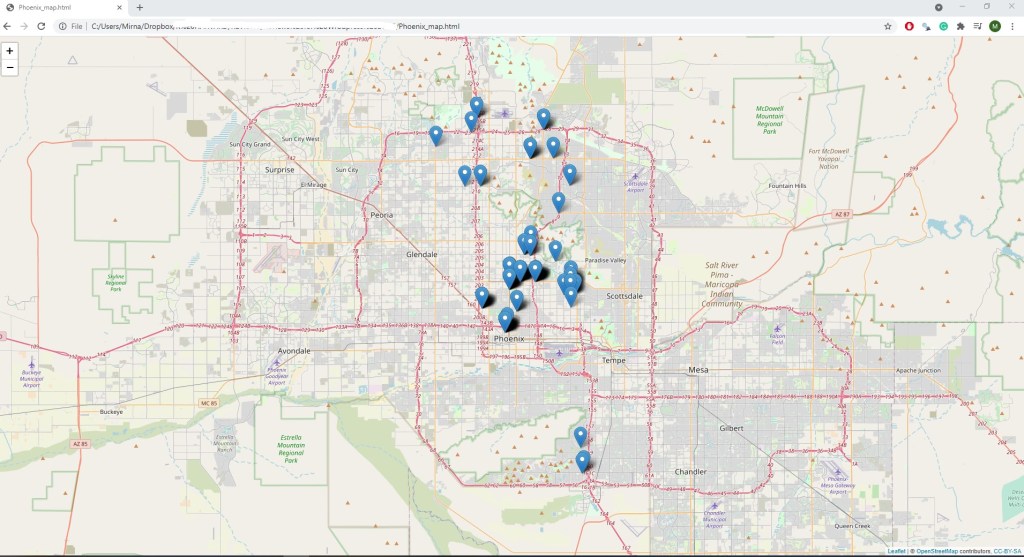The height and width of the screenshot is (557, 1024).
Task: Zoom in on the map
Action: (x=10, y=50)
